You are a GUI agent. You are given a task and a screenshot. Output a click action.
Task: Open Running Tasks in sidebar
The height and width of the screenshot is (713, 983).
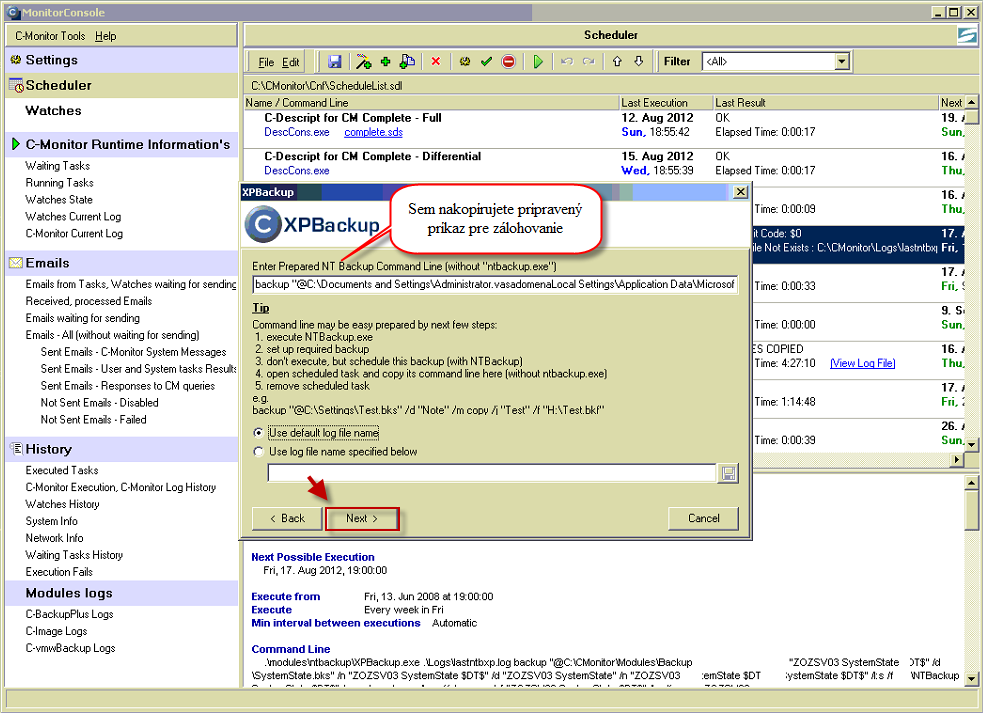click(x=60, y=182)
